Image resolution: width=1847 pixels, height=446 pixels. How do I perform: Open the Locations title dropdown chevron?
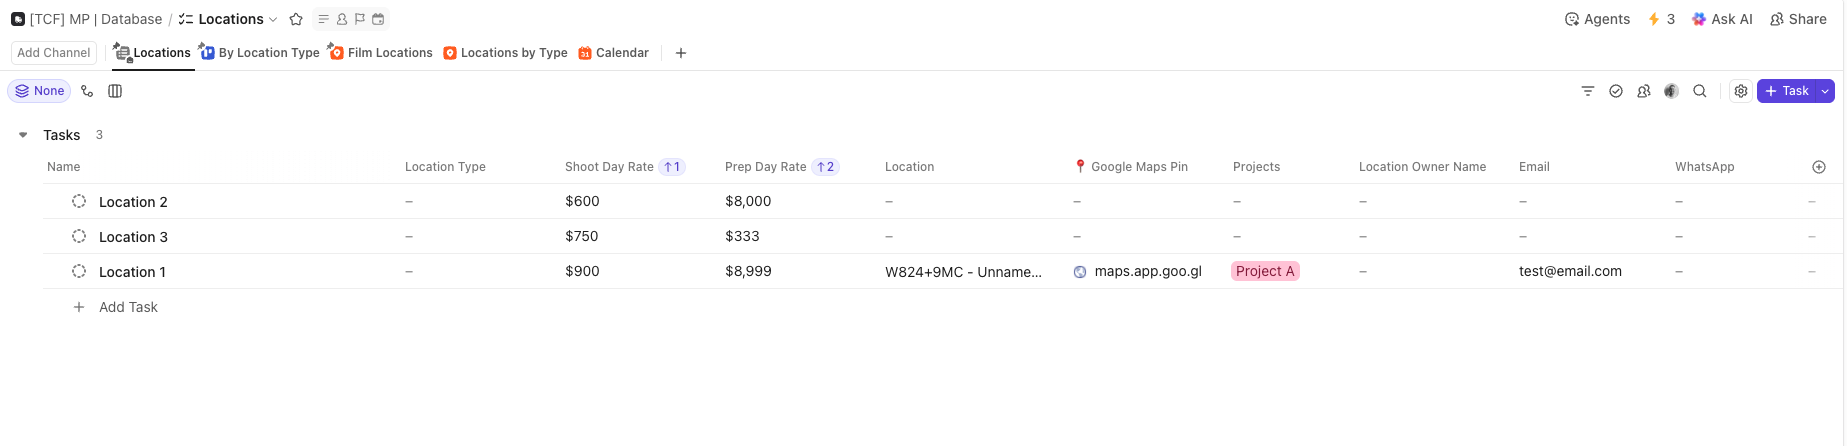point(273,19)
